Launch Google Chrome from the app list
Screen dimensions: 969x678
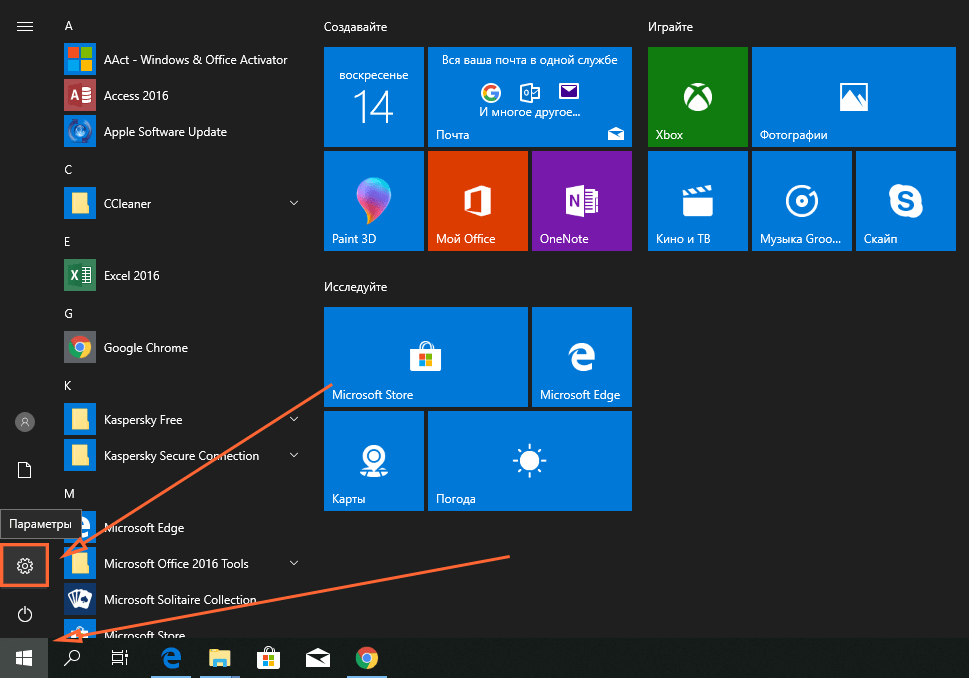tap(184, 347)
